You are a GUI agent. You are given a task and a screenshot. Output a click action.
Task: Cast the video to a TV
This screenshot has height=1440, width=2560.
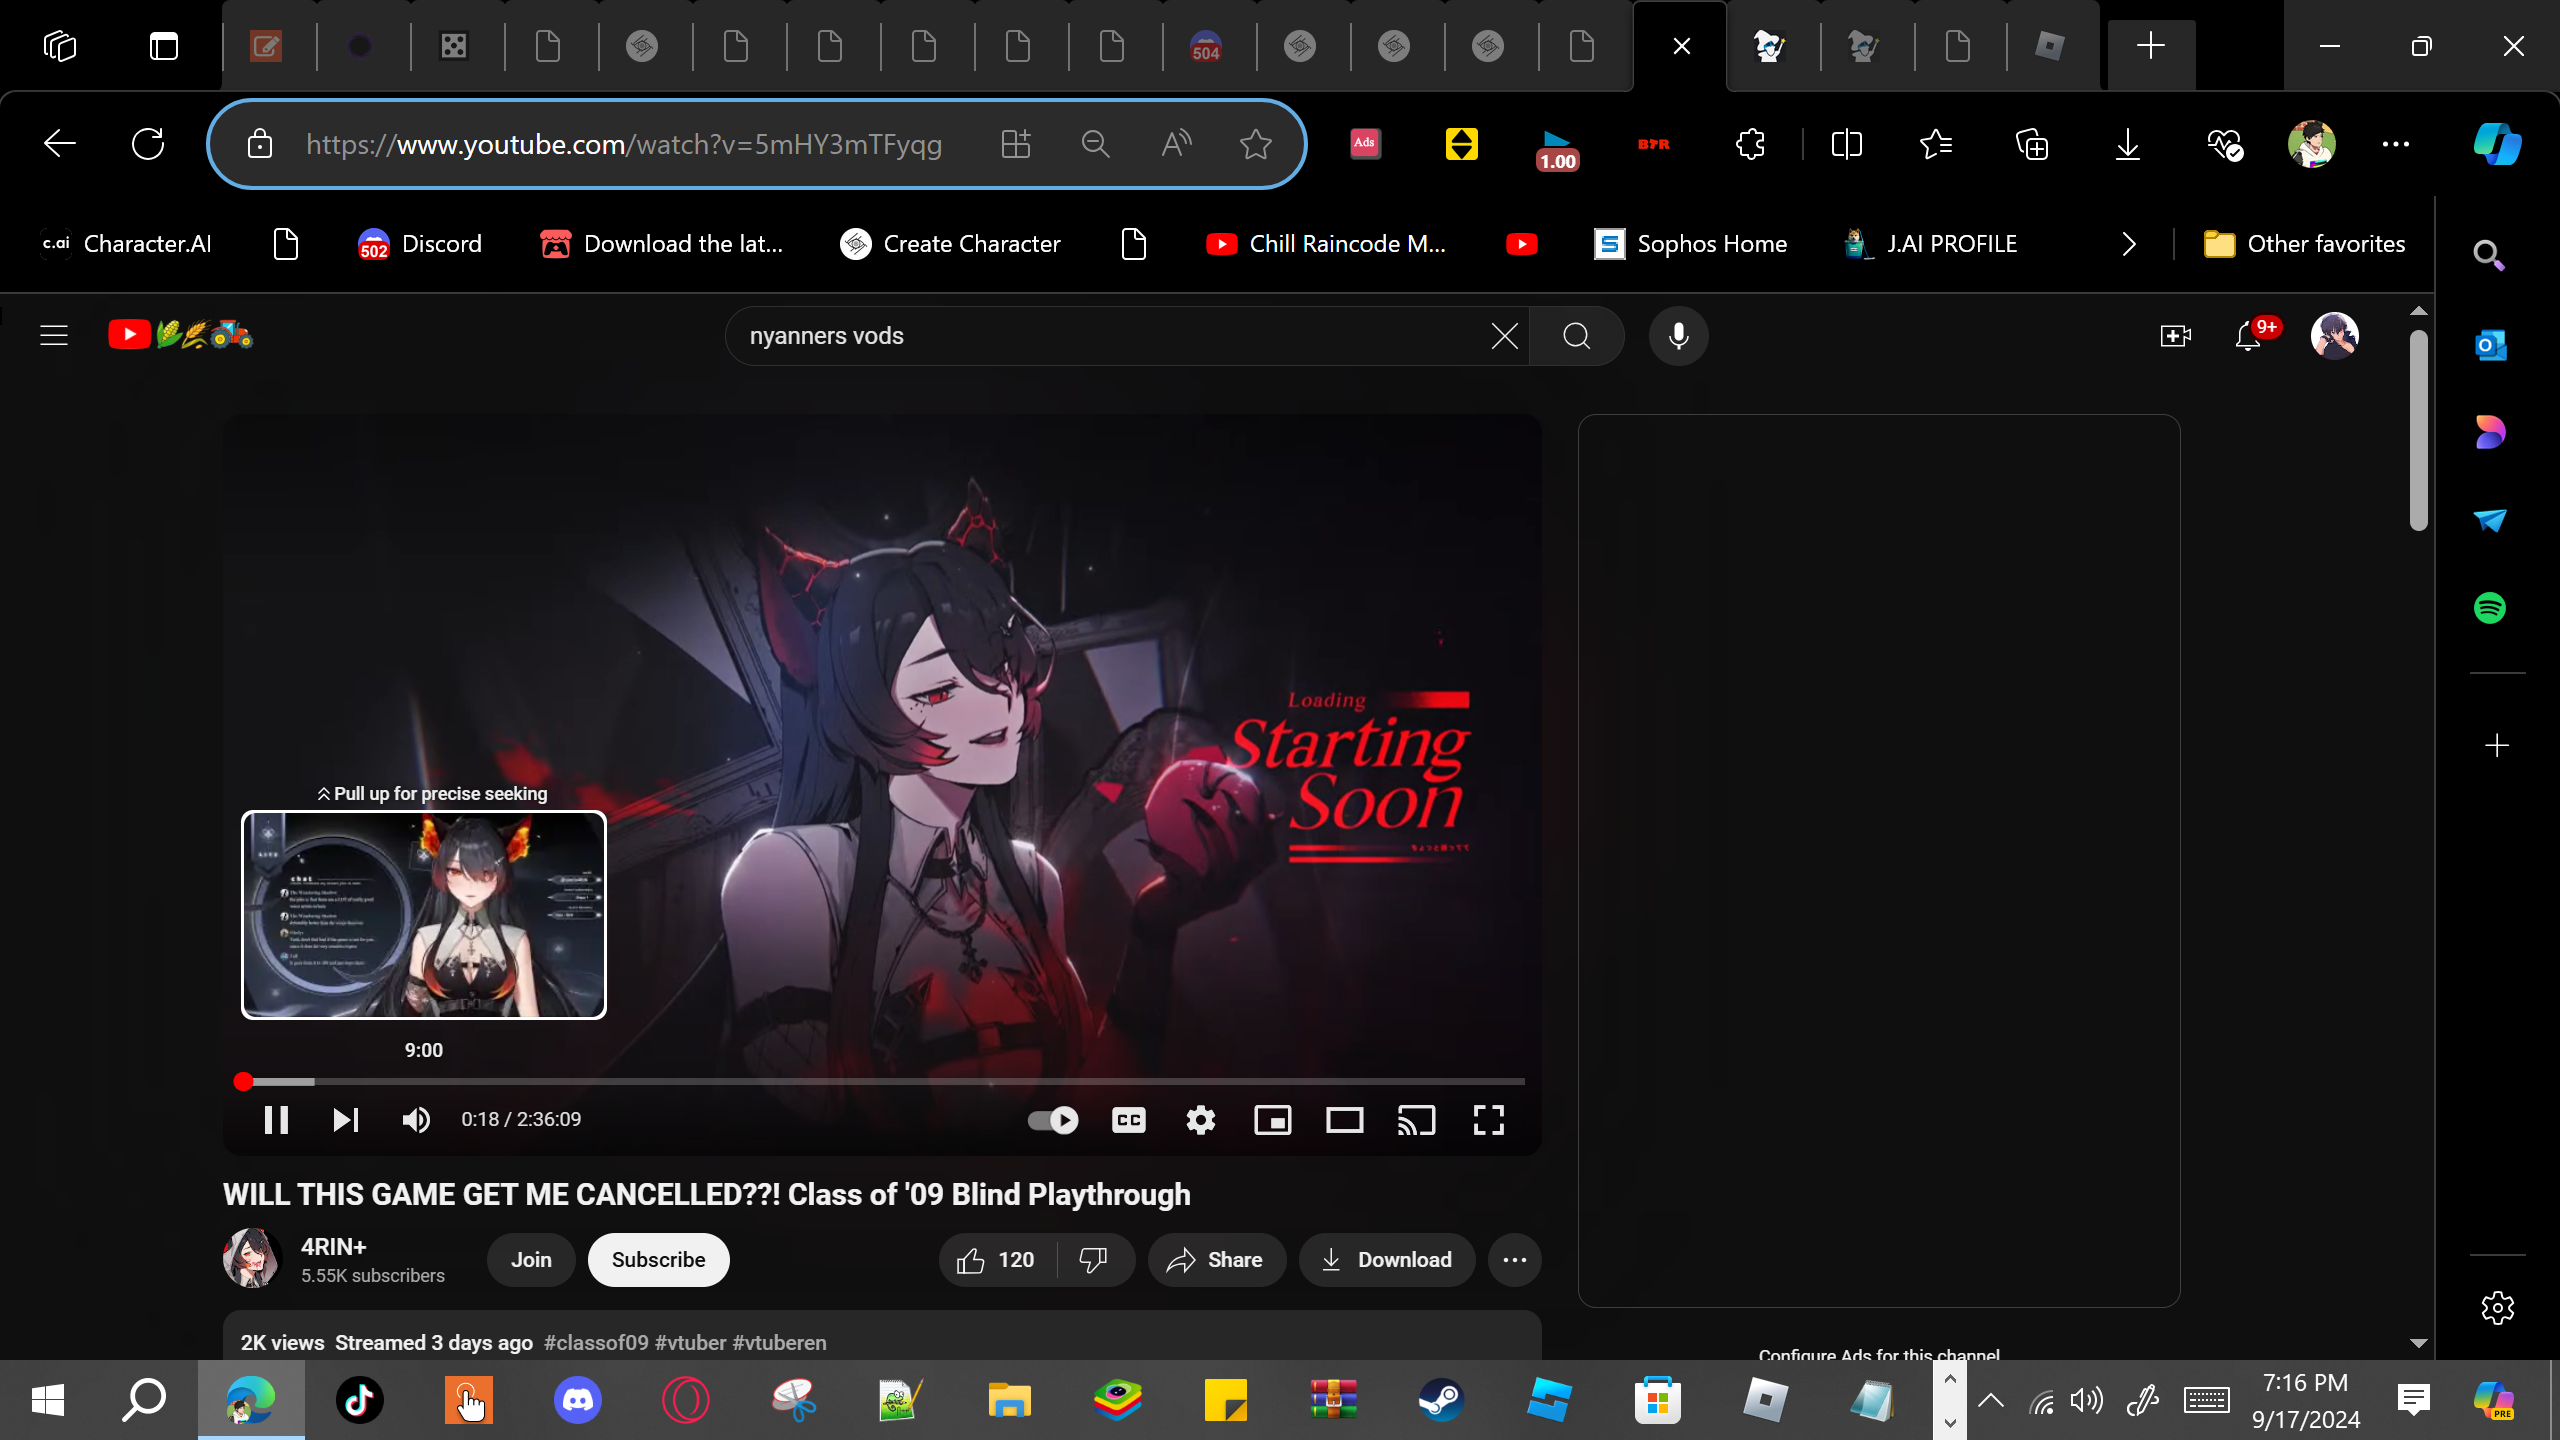(x=1417, y=1120)
